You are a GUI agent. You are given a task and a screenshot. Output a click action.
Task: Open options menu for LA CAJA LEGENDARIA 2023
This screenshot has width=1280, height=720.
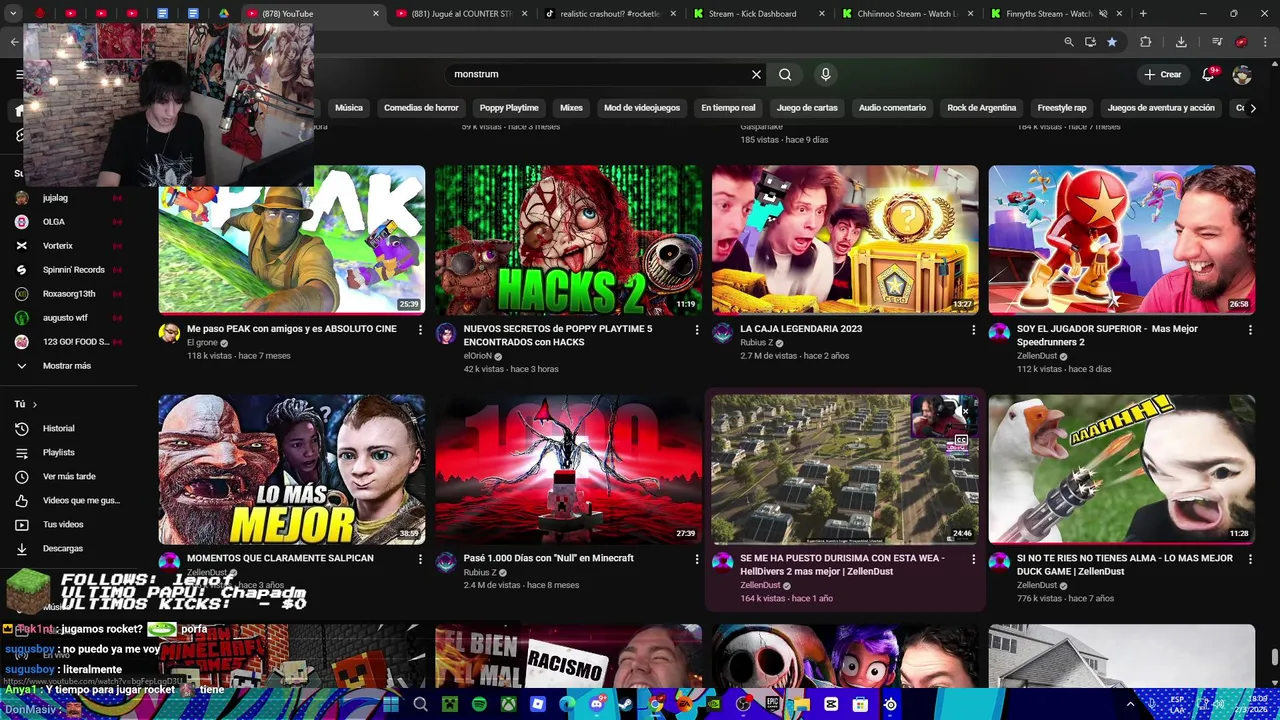tap(973, 329)
